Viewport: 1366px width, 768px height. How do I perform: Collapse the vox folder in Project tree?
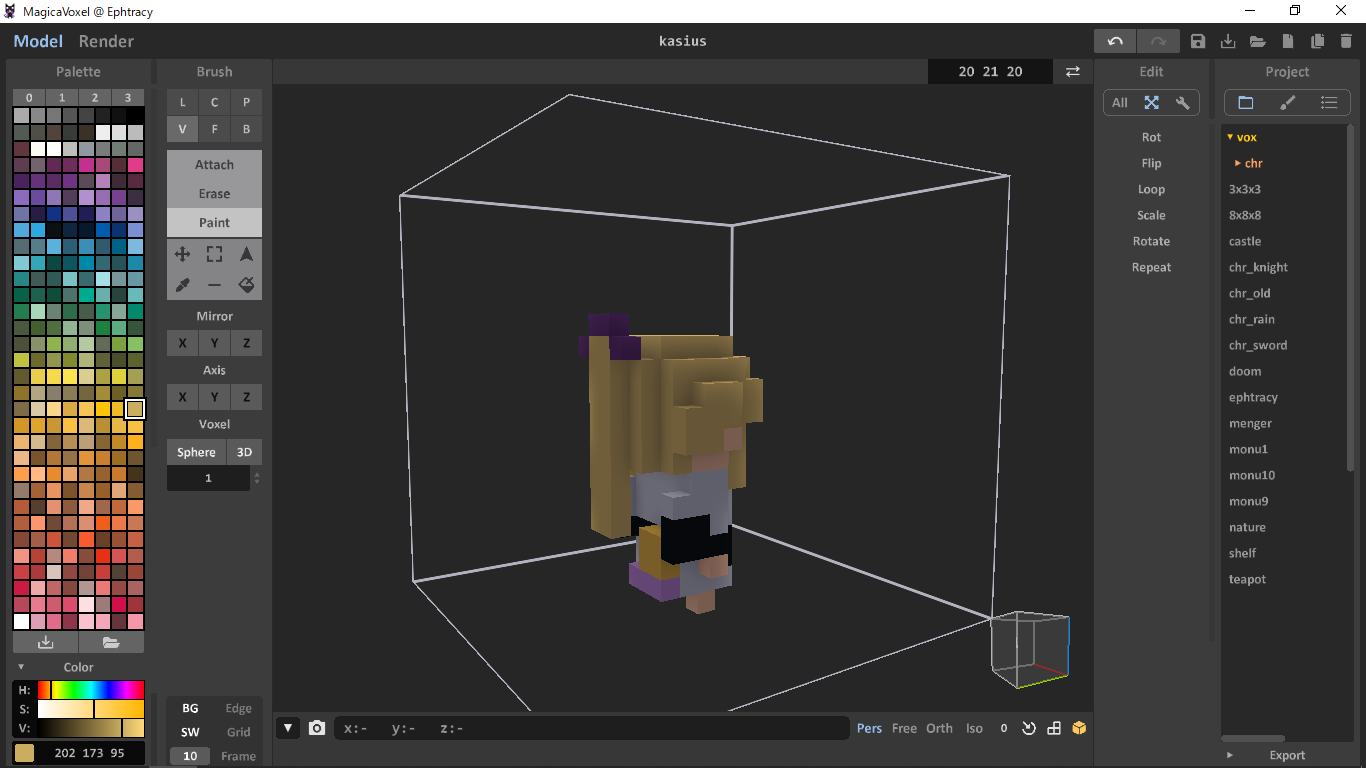[x=1230, y=137]
